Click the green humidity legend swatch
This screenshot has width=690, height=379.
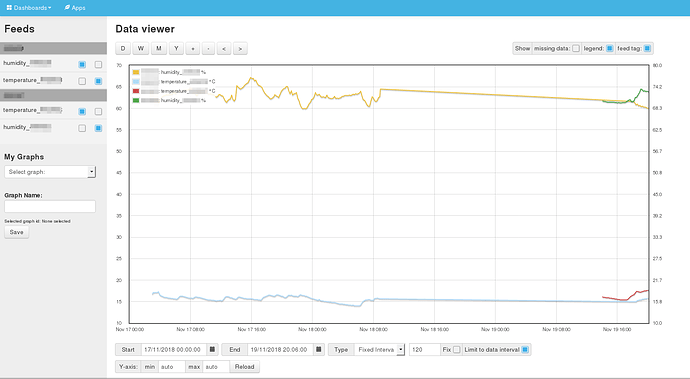click(136, 100)
